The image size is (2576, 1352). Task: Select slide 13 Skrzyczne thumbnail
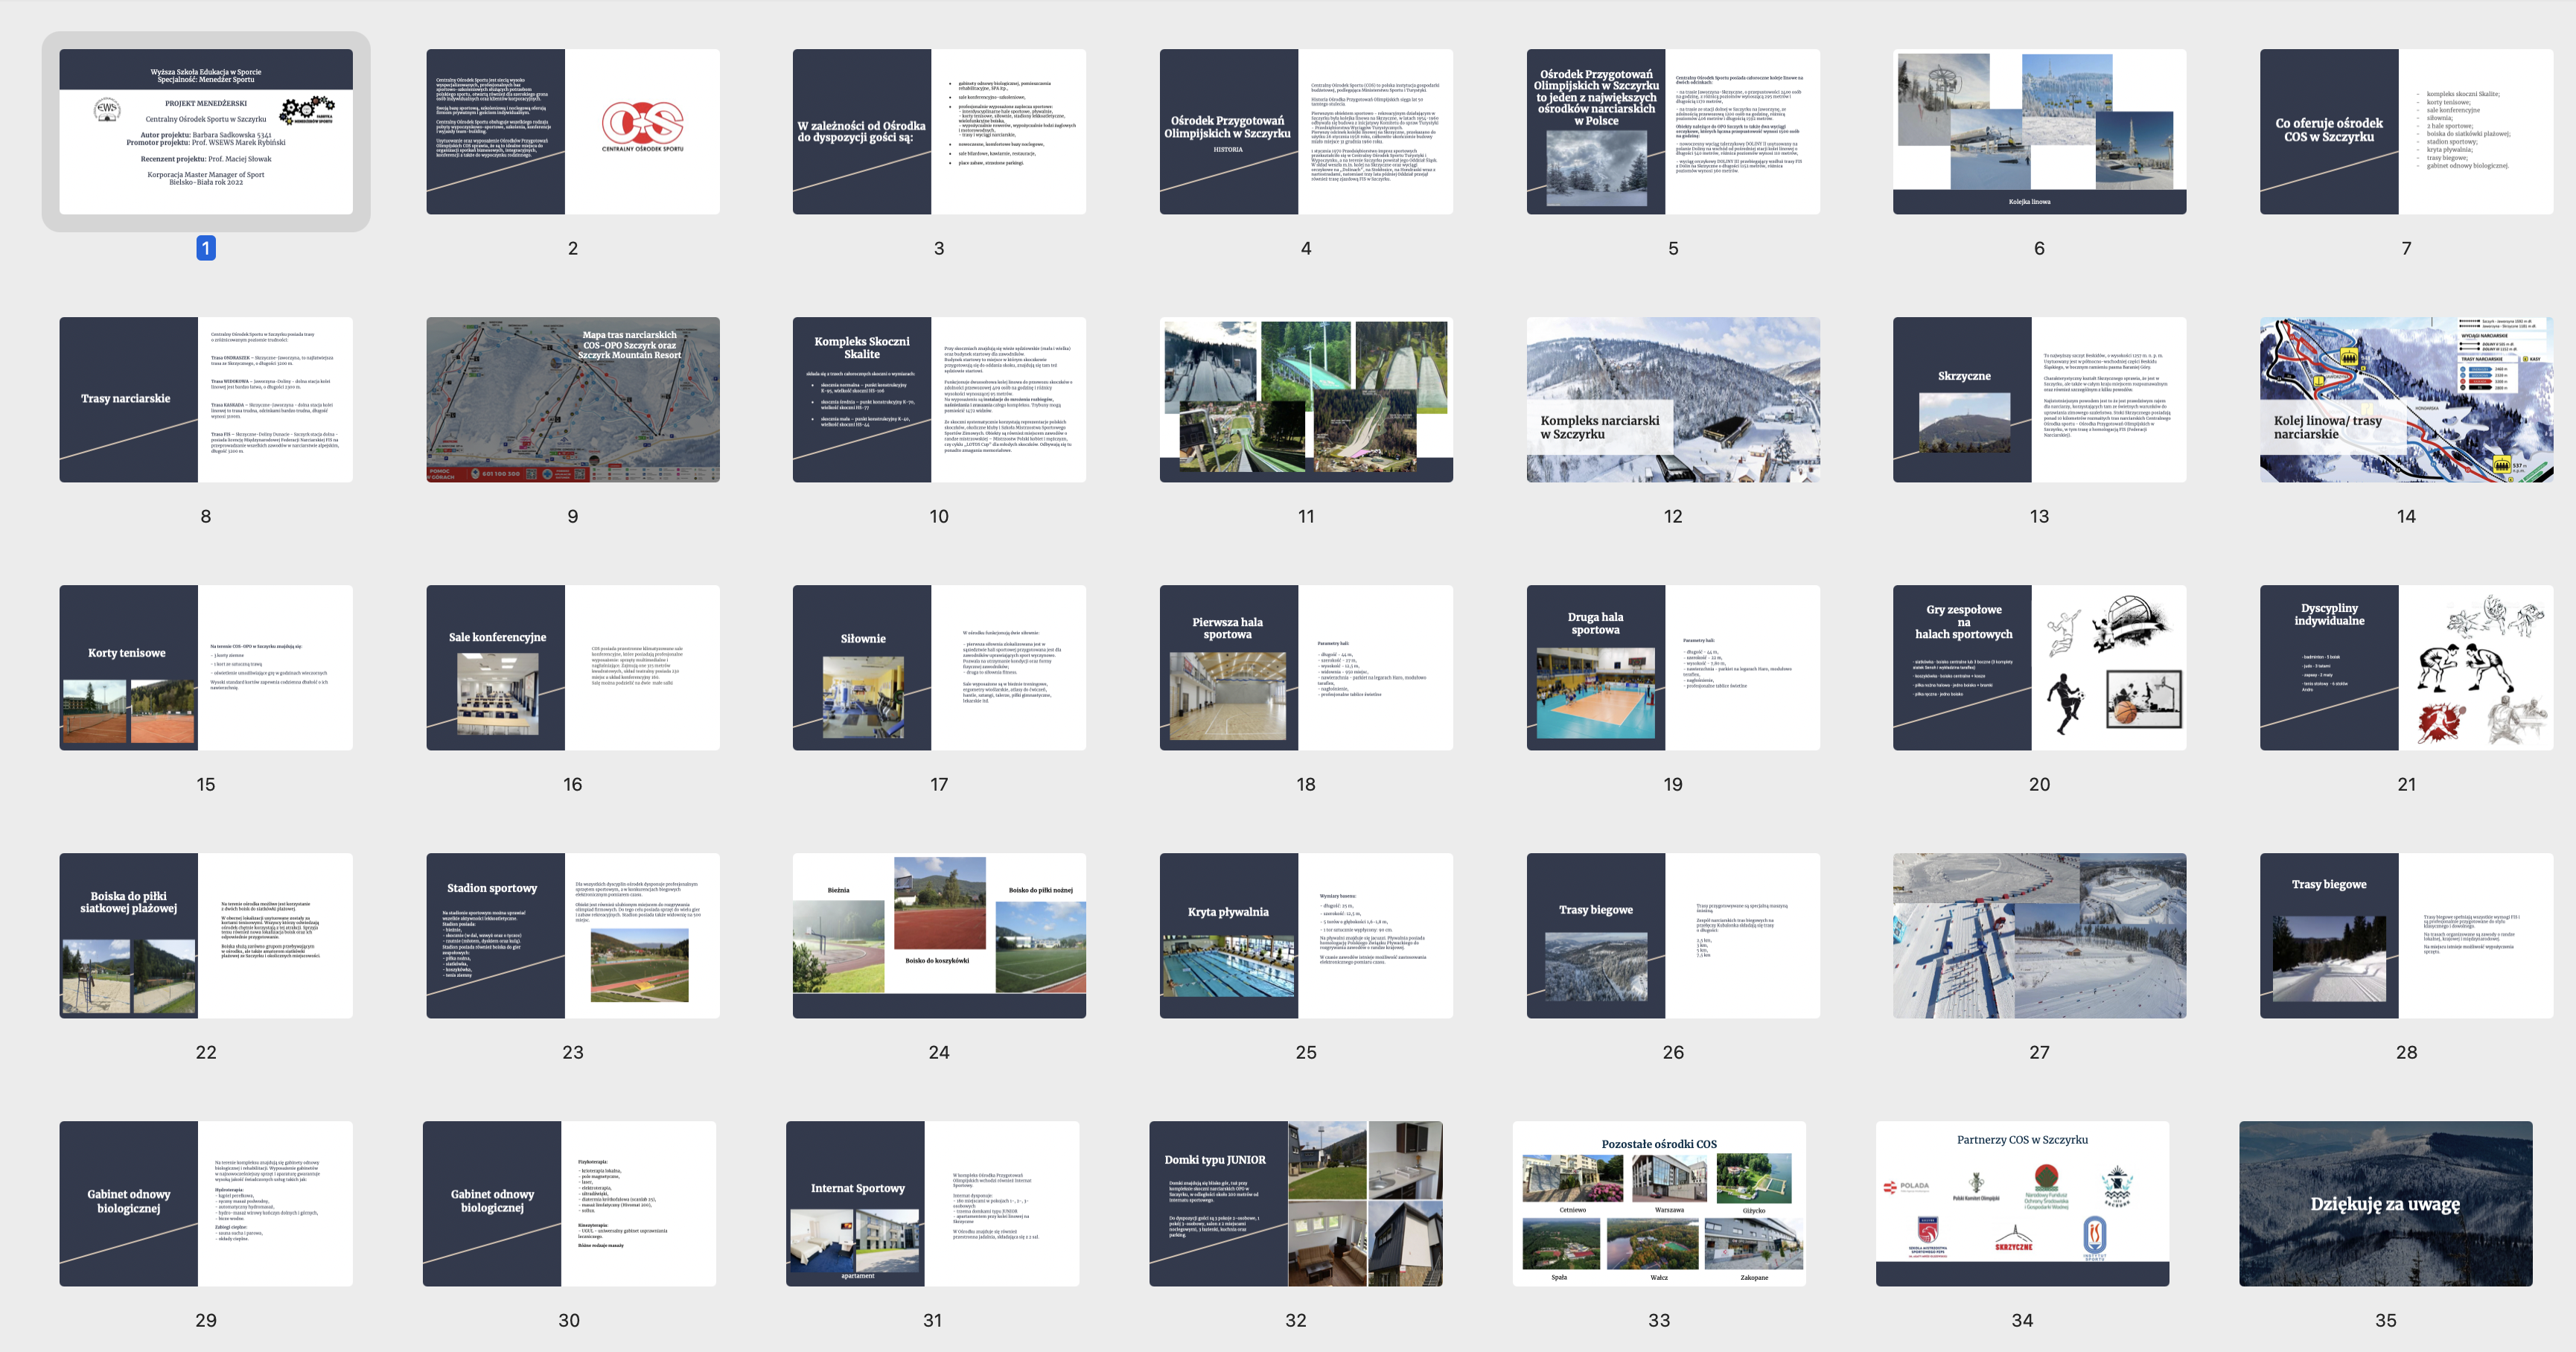(2039, 399)
